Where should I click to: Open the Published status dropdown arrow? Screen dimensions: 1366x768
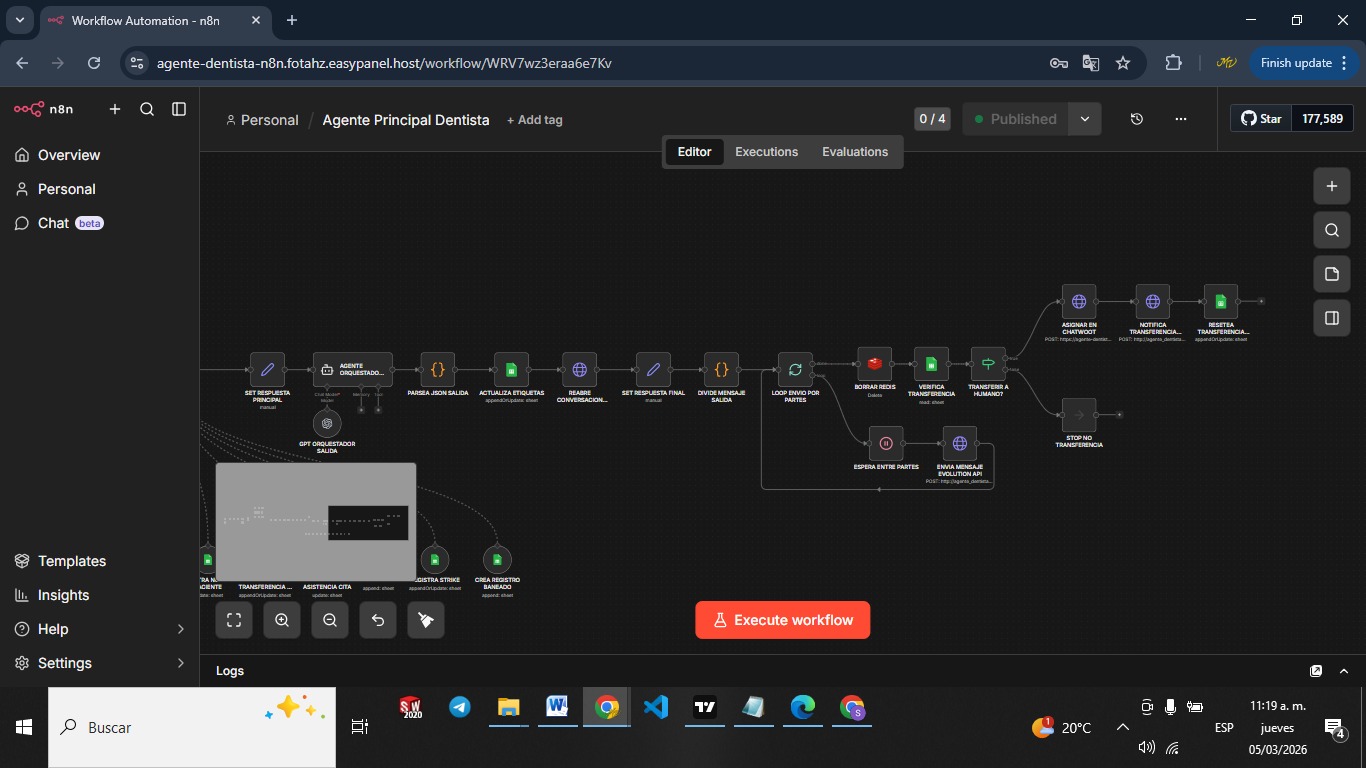click(1085, 119)
